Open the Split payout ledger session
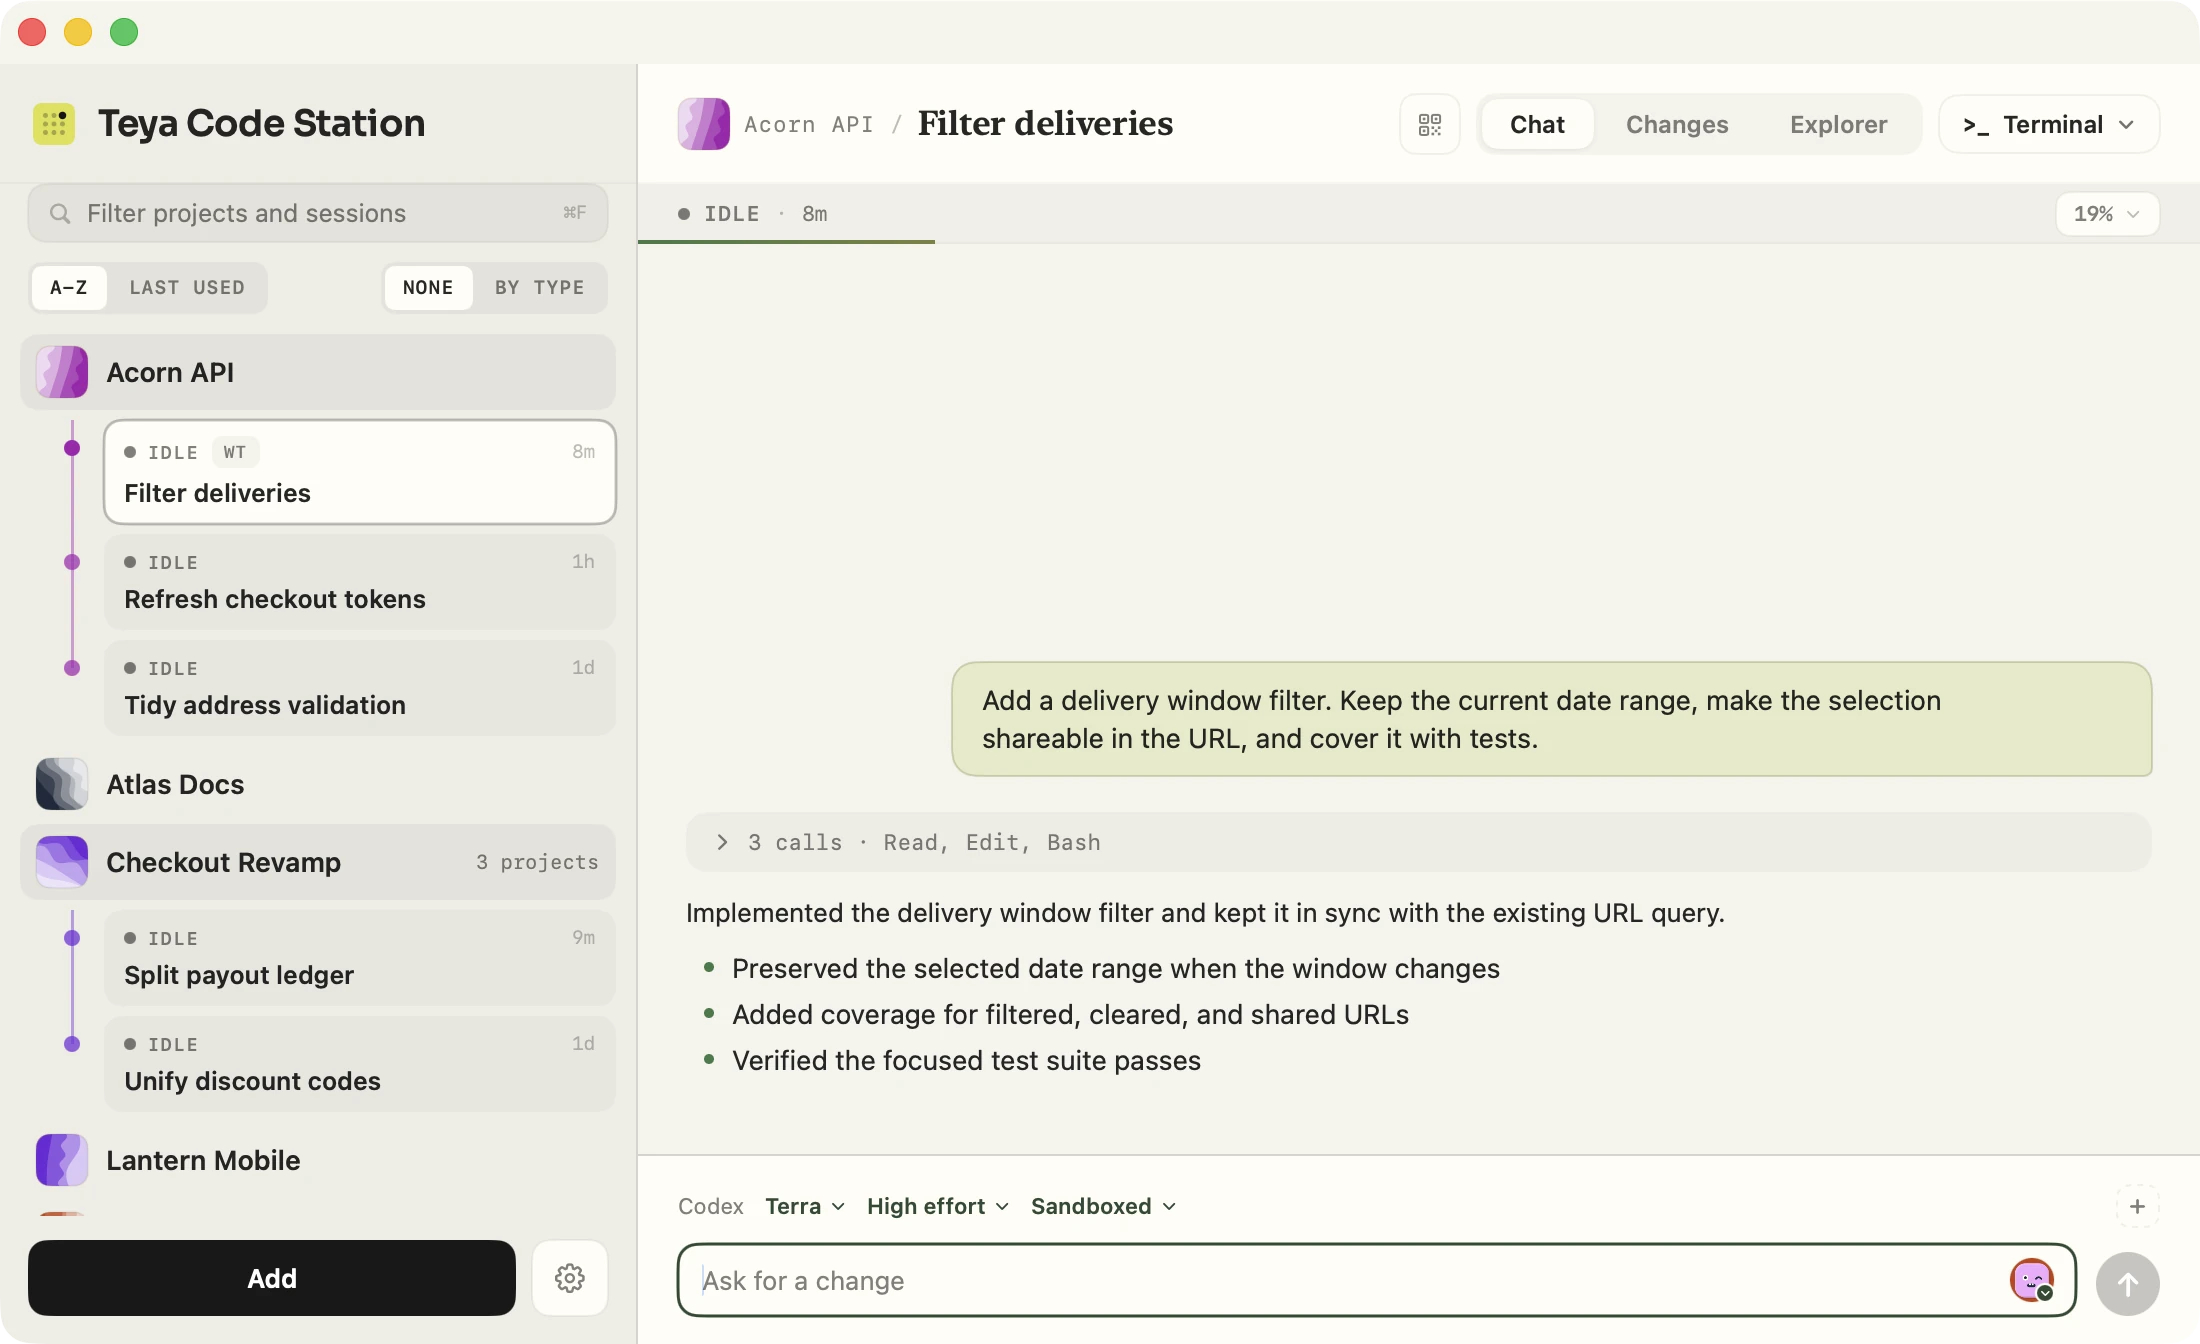The image size is (2200, 1344). point(360,958)
